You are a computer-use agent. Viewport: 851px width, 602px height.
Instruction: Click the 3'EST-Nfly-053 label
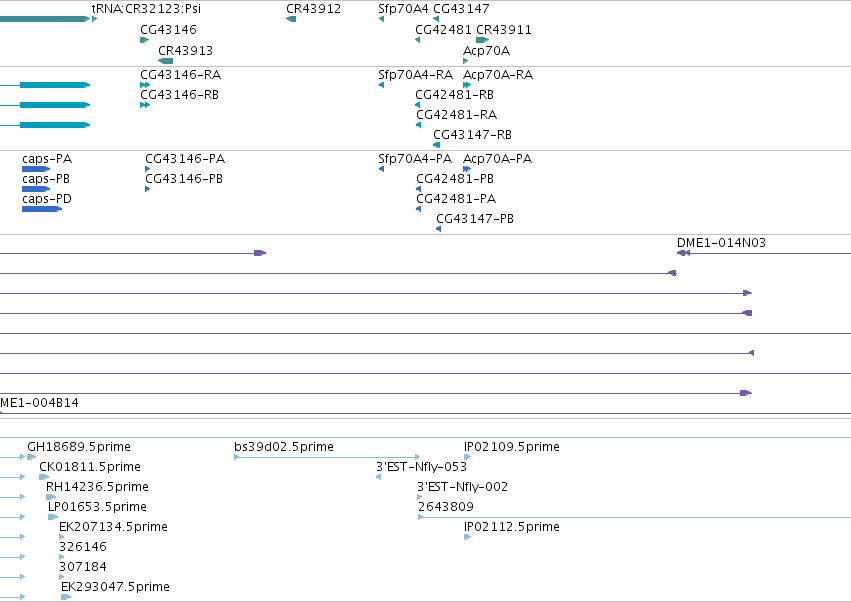(x=421, y=466)
